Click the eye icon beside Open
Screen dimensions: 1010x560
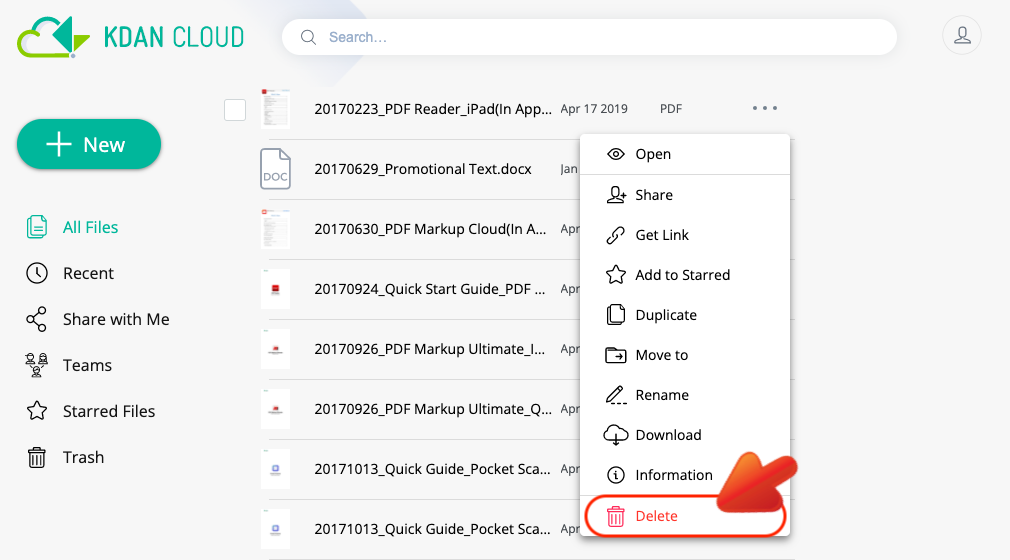pos(616,154)
